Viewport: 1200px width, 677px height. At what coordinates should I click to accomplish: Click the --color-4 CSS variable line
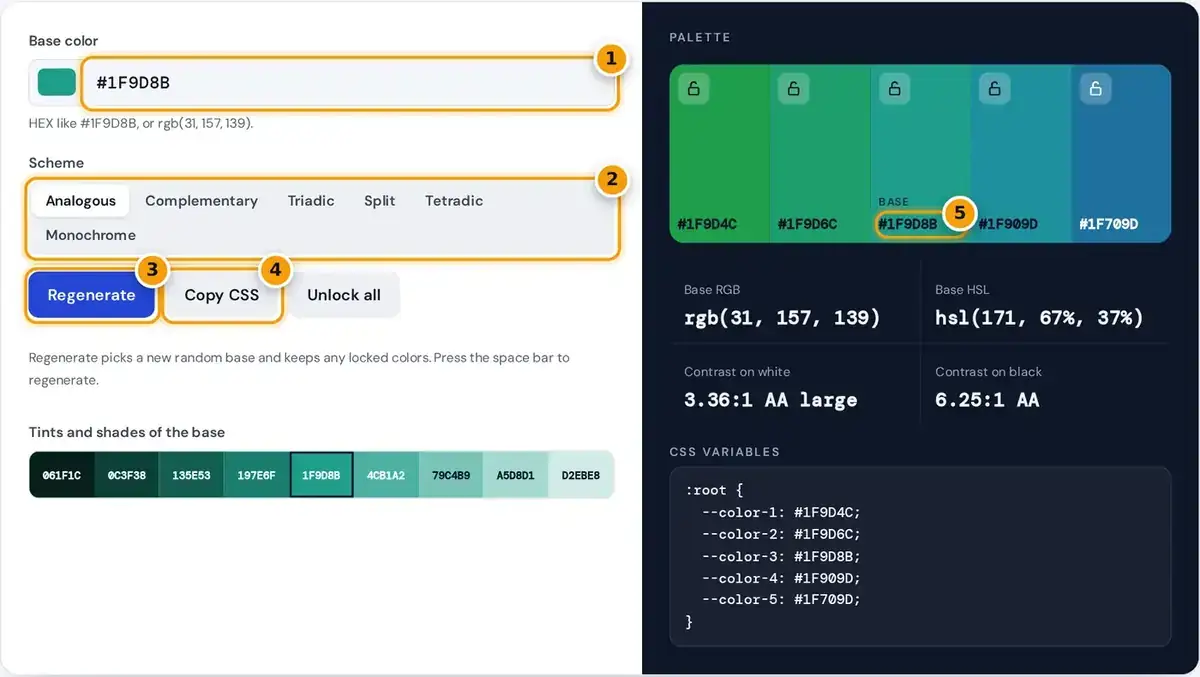pos(781,578)
